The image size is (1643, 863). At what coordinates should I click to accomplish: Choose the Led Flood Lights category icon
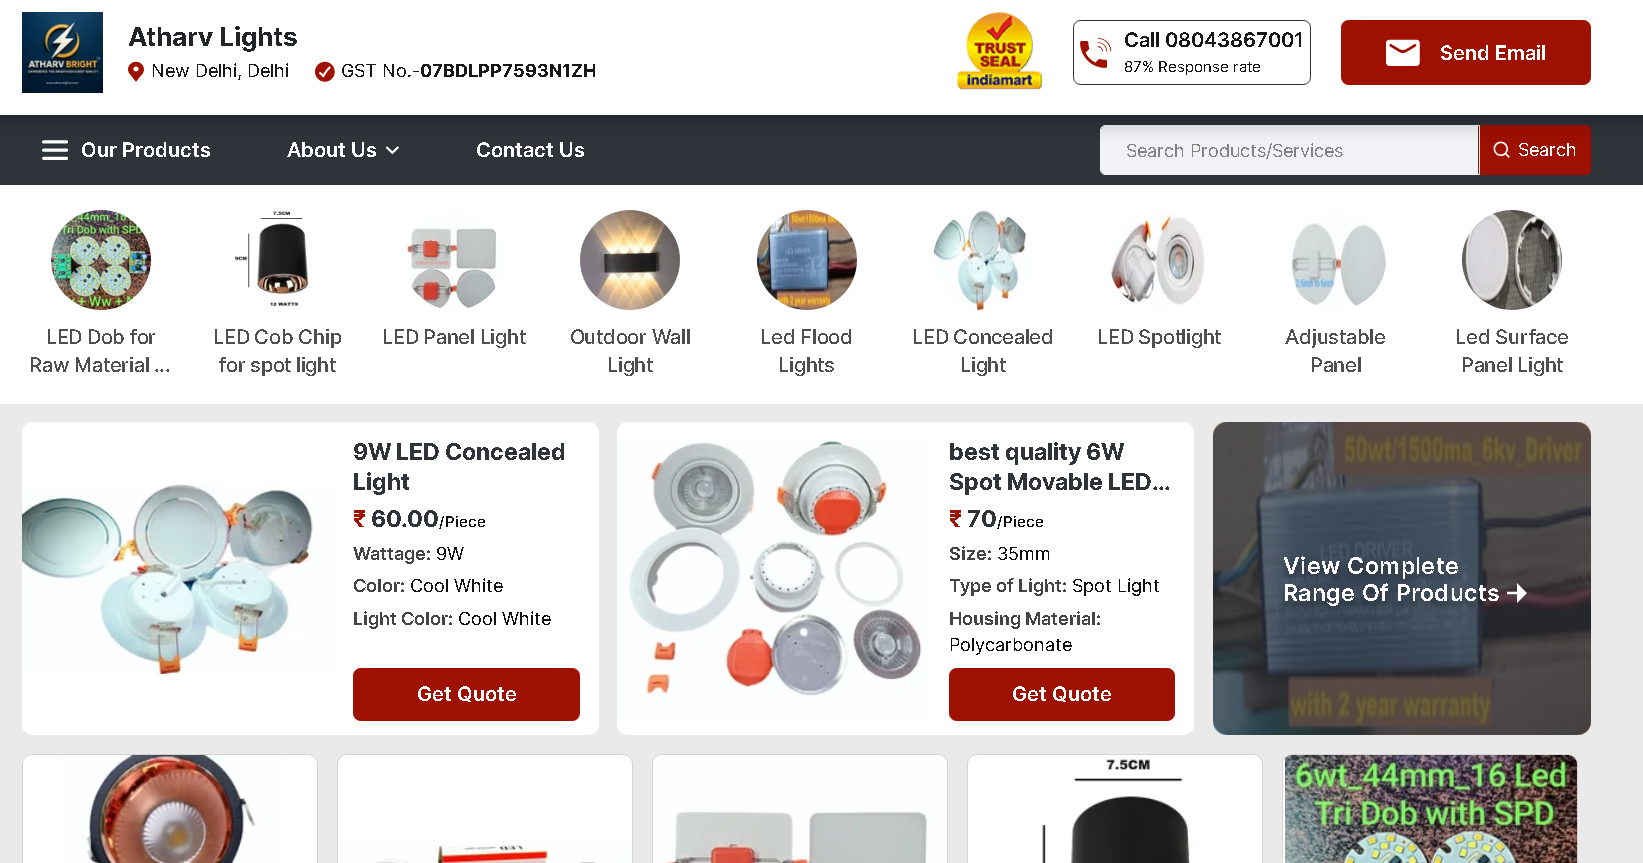coord(807,260)
